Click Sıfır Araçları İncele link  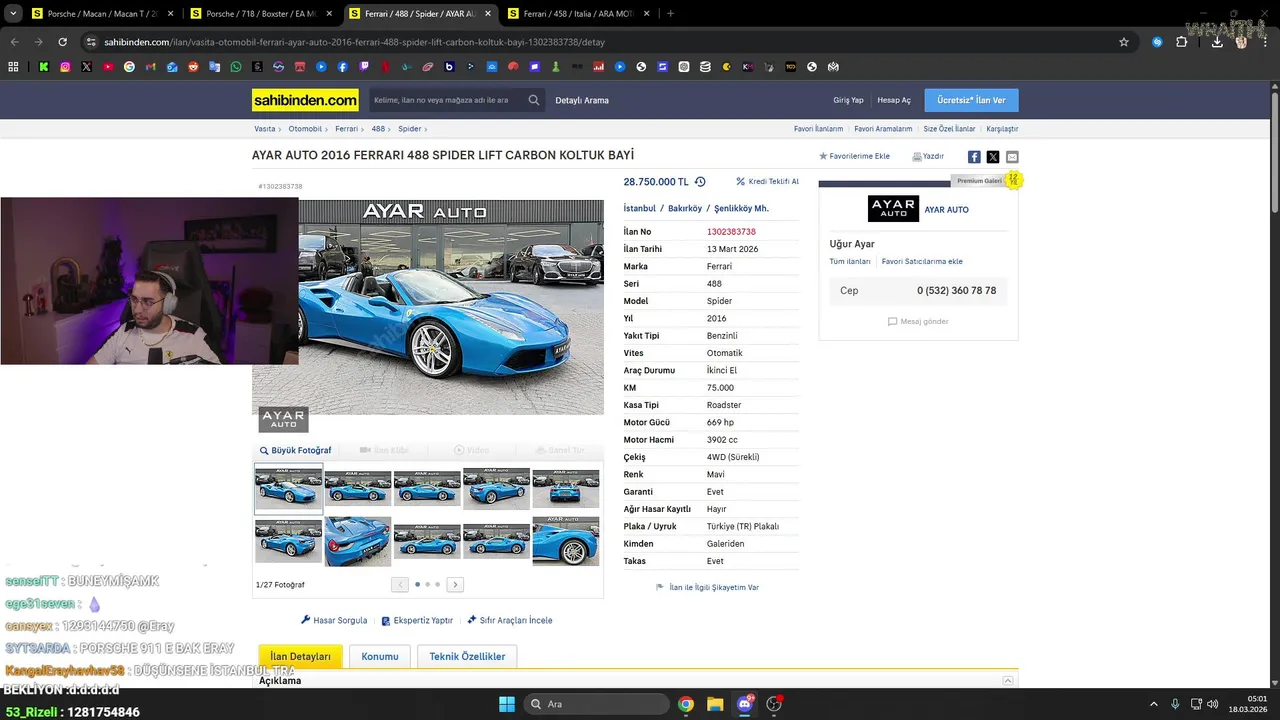pos(510,620)
